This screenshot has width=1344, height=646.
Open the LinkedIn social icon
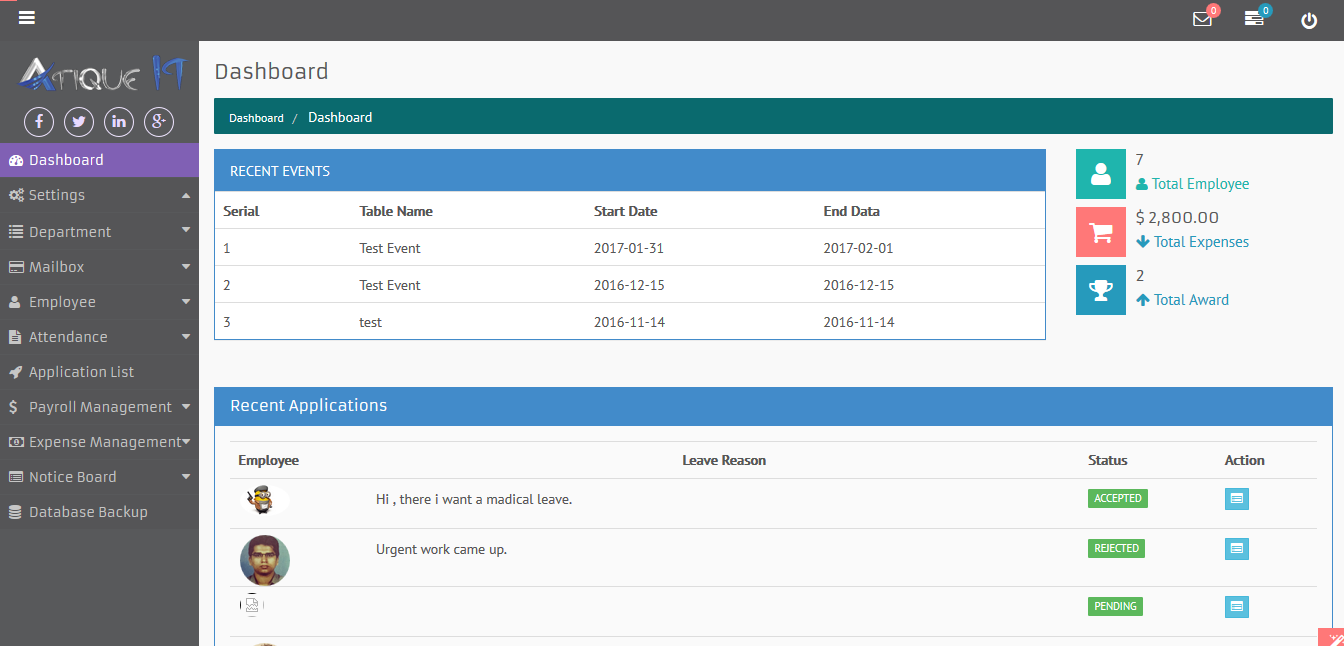[118, 121]
